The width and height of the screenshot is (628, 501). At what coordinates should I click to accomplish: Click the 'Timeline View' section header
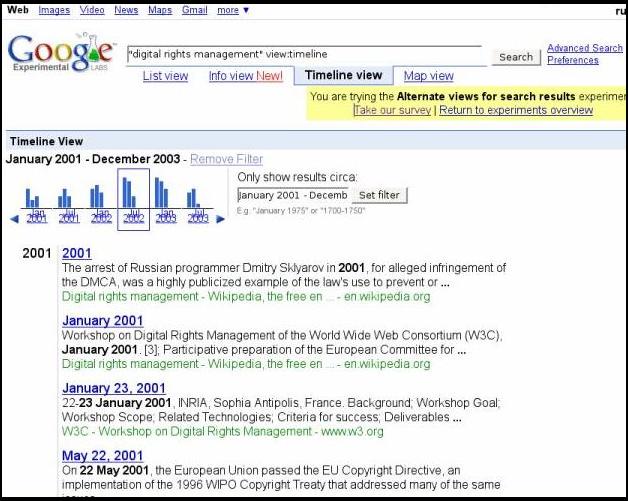point(46,141)
